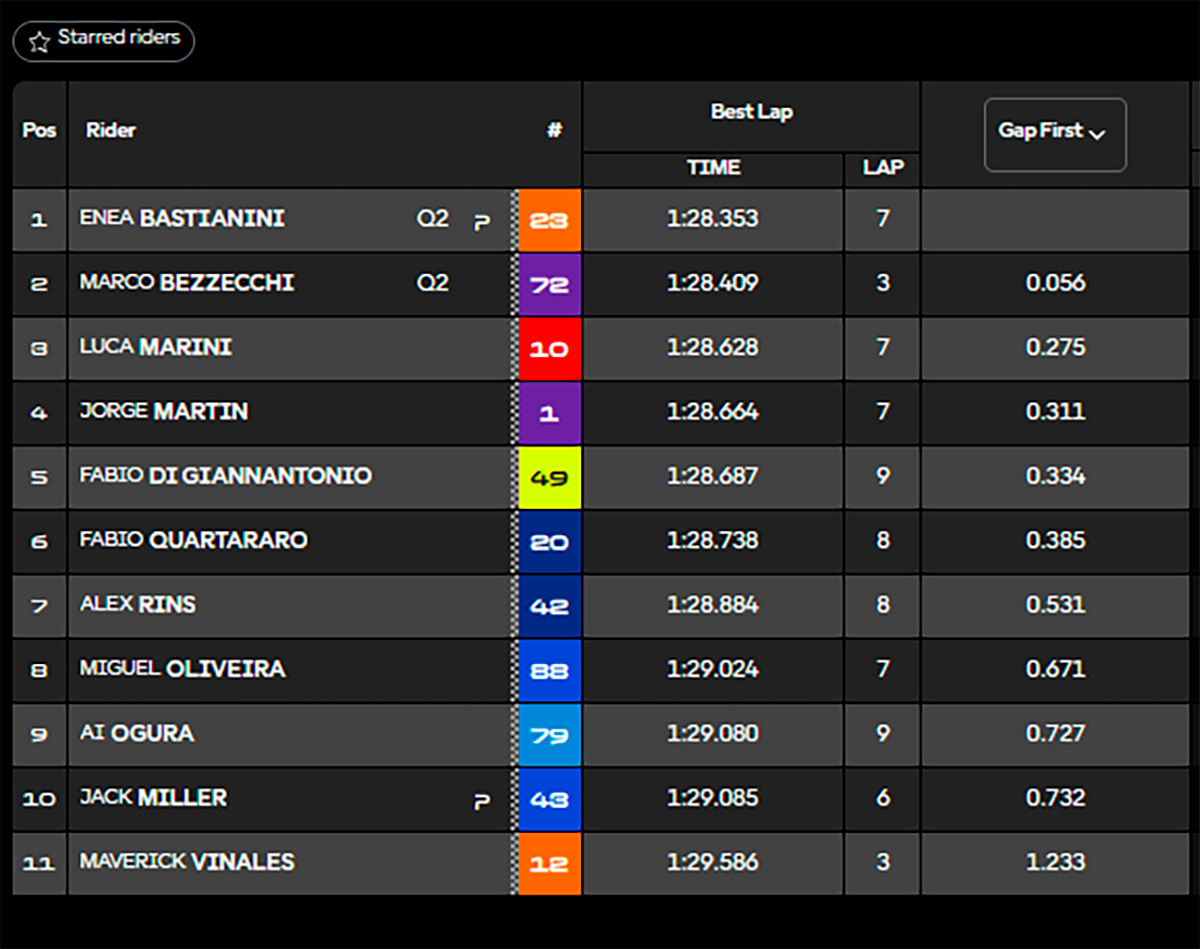Click the Q2 tag beside Marco Bezzecchi
Image resolution: width=1200 pixels, height=949 pixels.
click(433, 283)
